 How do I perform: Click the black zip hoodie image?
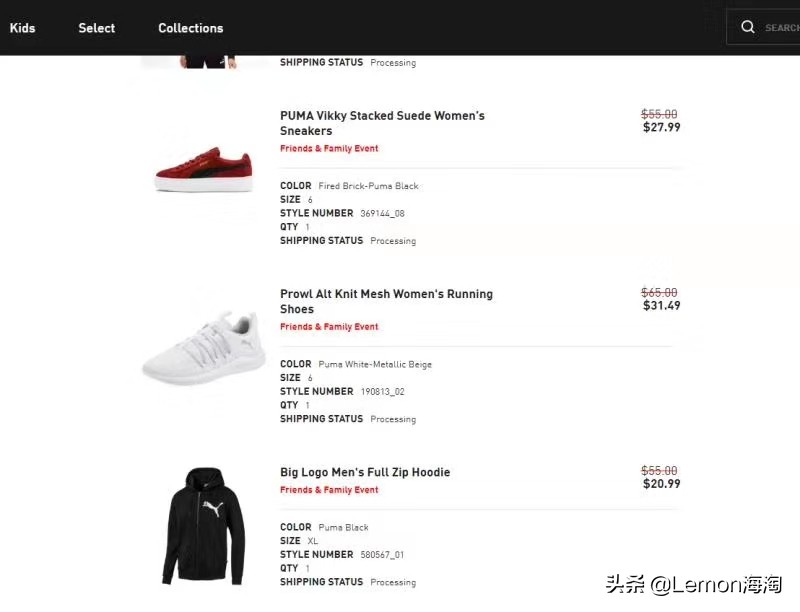pyautogui.click(x=204, y=525)
